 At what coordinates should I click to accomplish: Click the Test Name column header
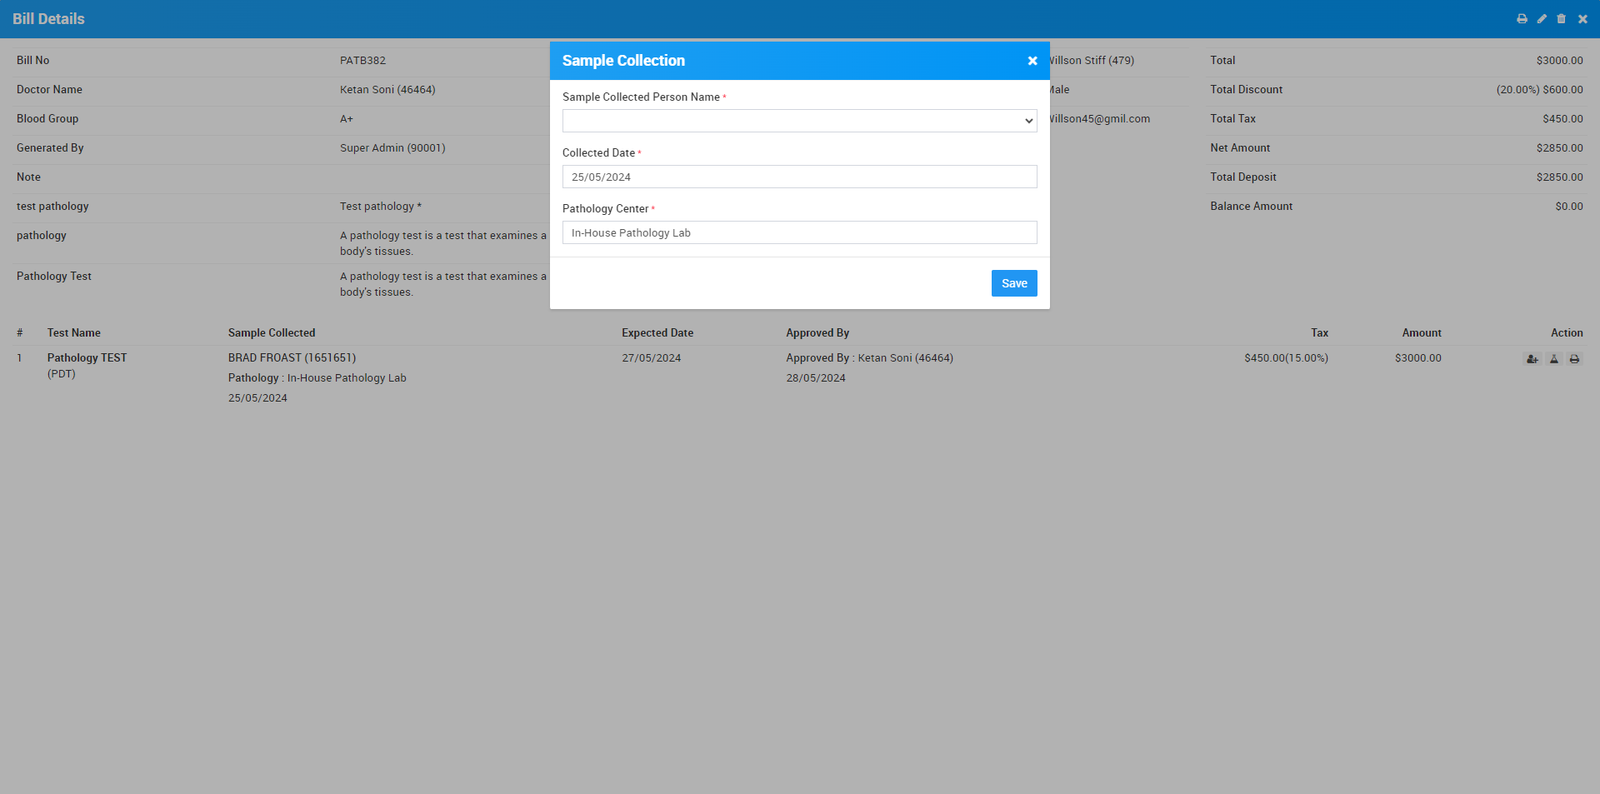coord(74,333)
